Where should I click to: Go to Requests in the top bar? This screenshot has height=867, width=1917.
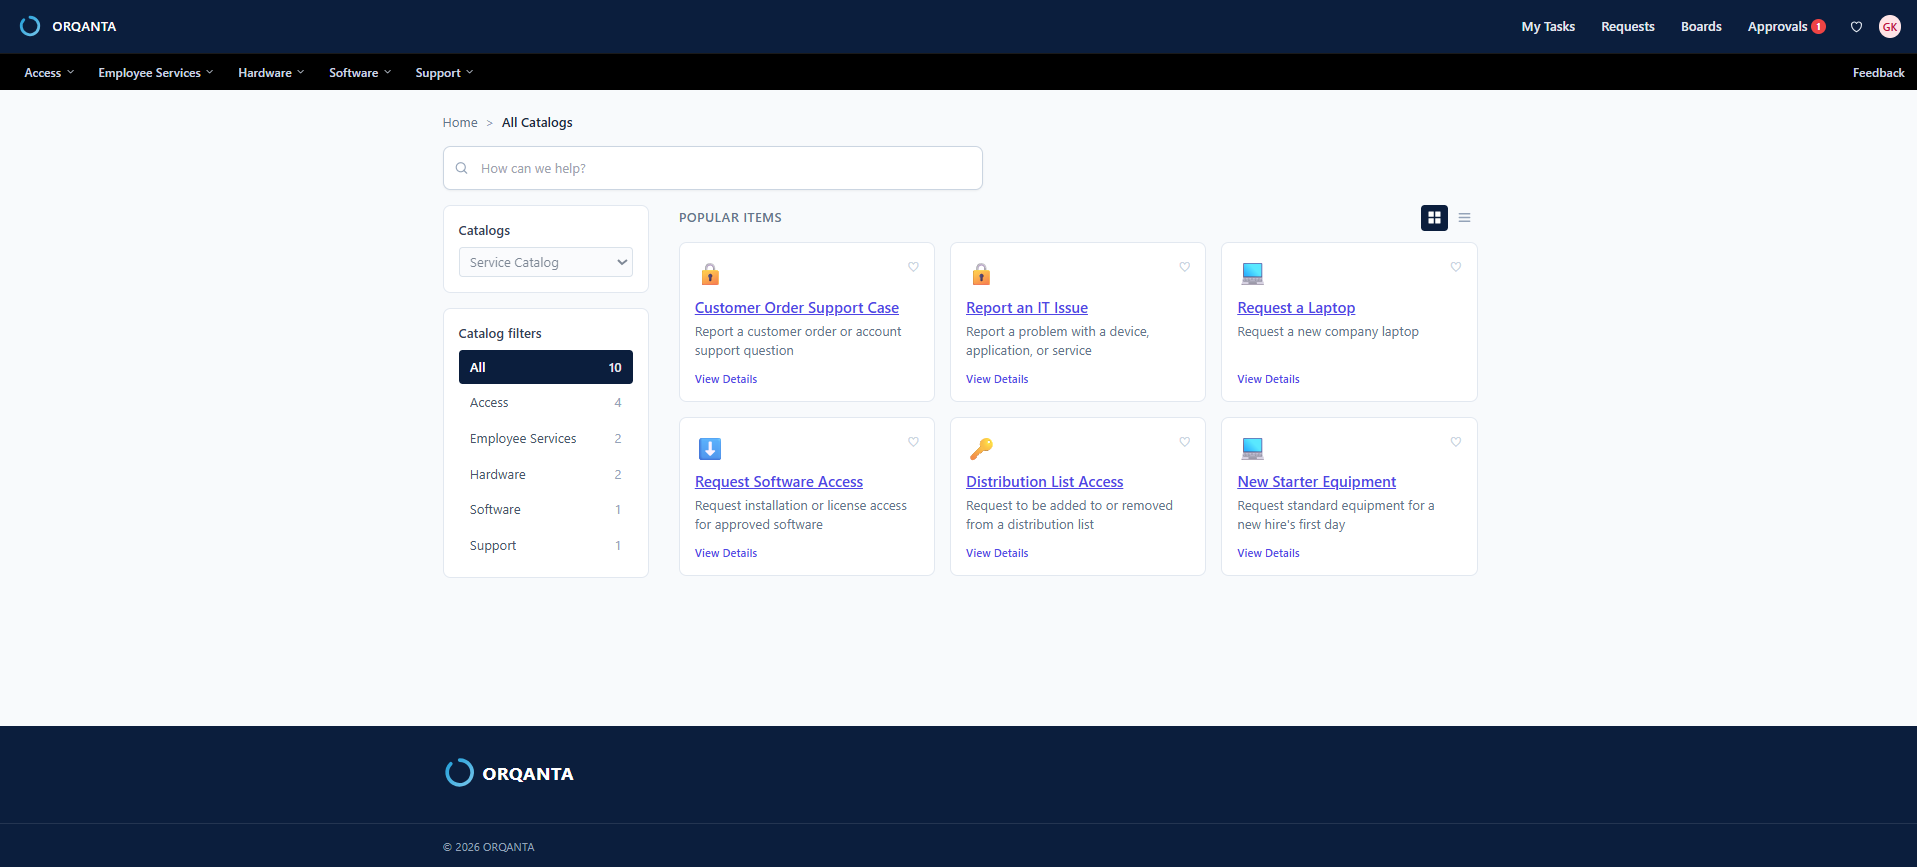(x=1627, y=27)
